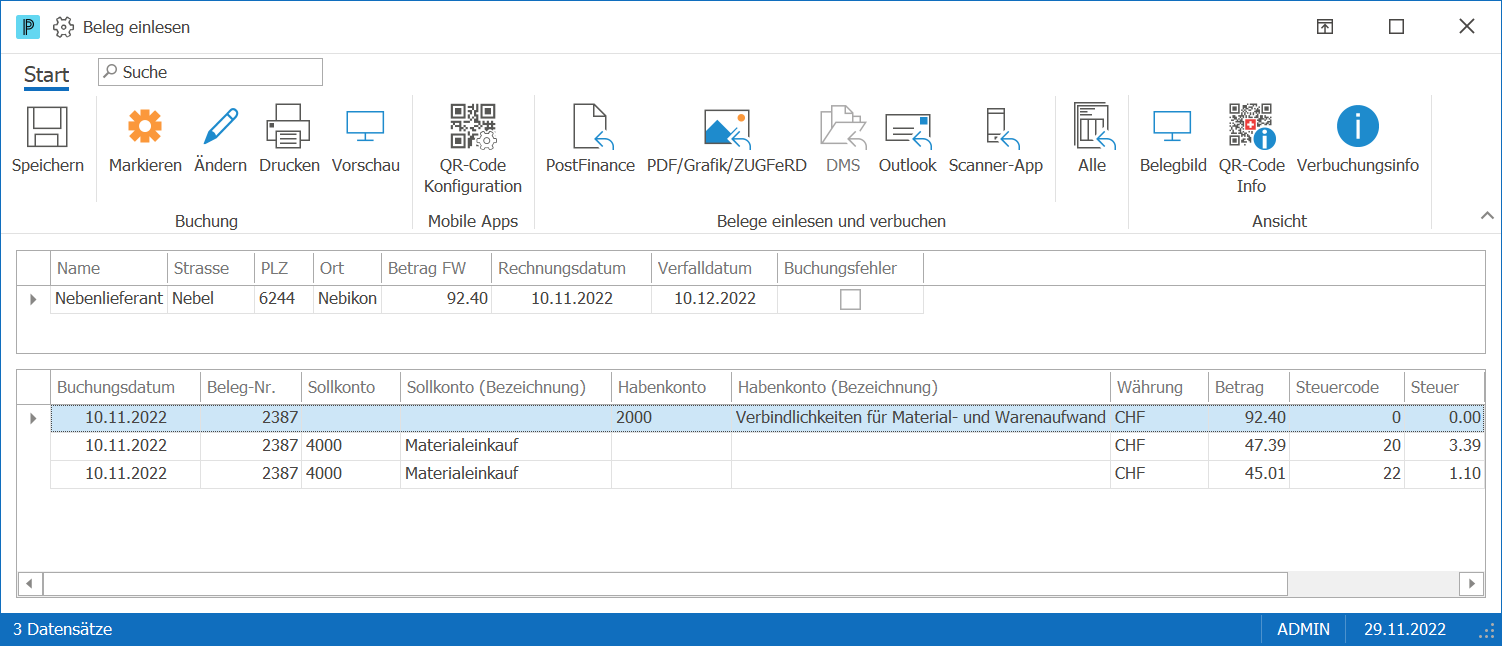Click Steuercode cell 22
Image resolution: width=1502 pixels, height=646 pixels.
click(x=1346, y=474)
